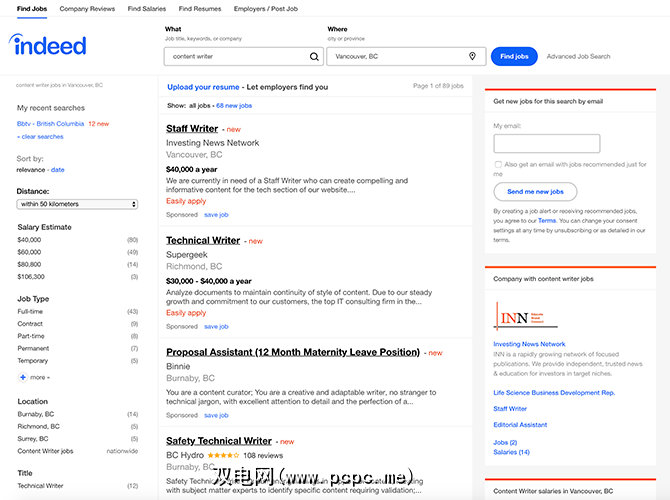Click Send me new jobs button
Screen dimensions: 670x500
pyautogui.click(x=535, y=192)
